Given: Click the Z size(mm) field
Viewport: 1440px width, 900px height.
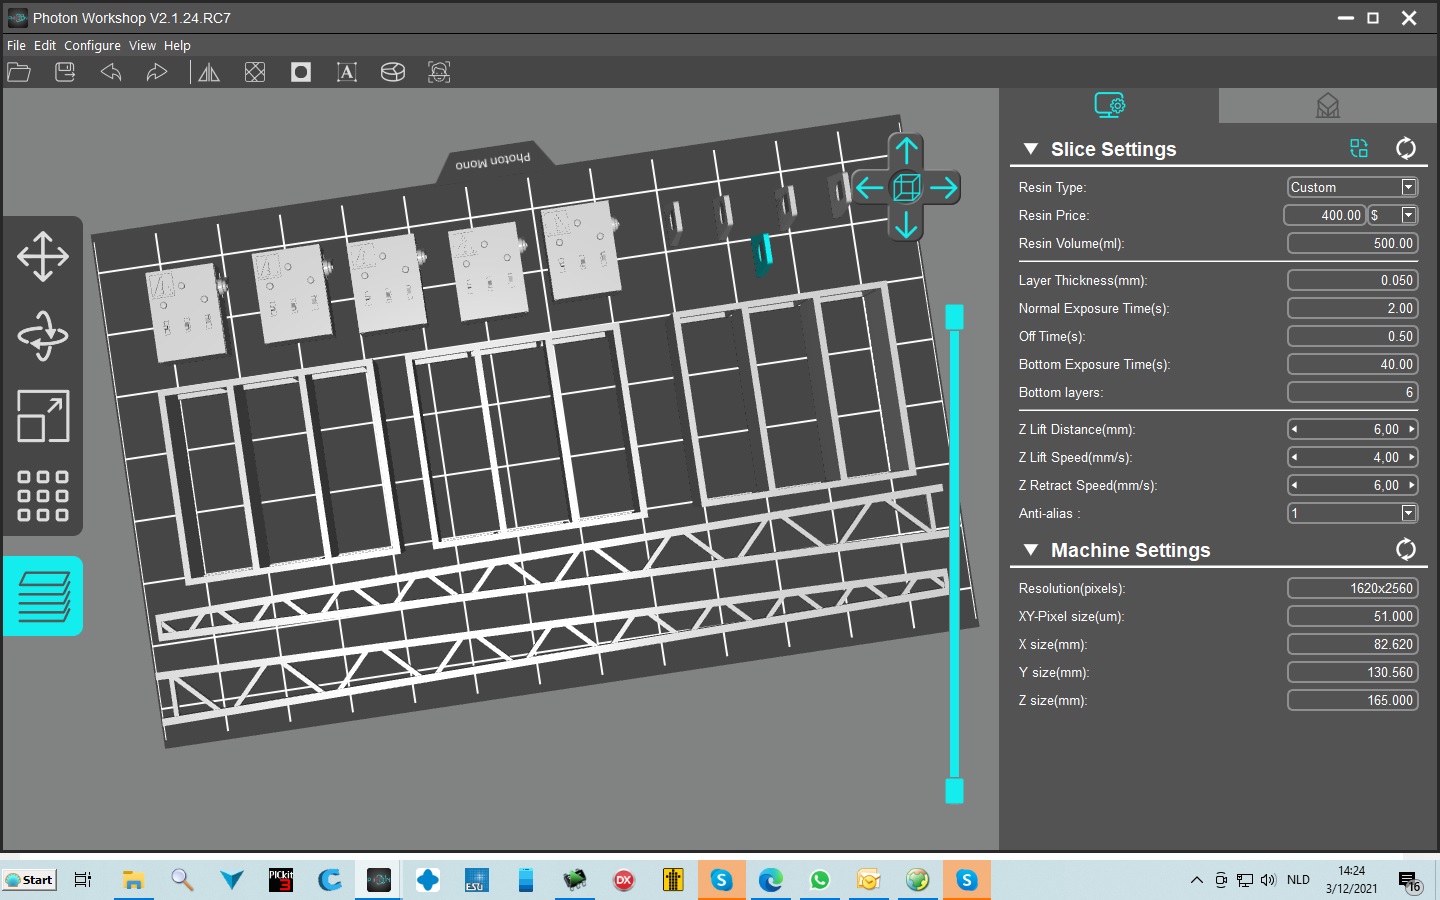Looking at the screenshot, I should [1353, 700].
